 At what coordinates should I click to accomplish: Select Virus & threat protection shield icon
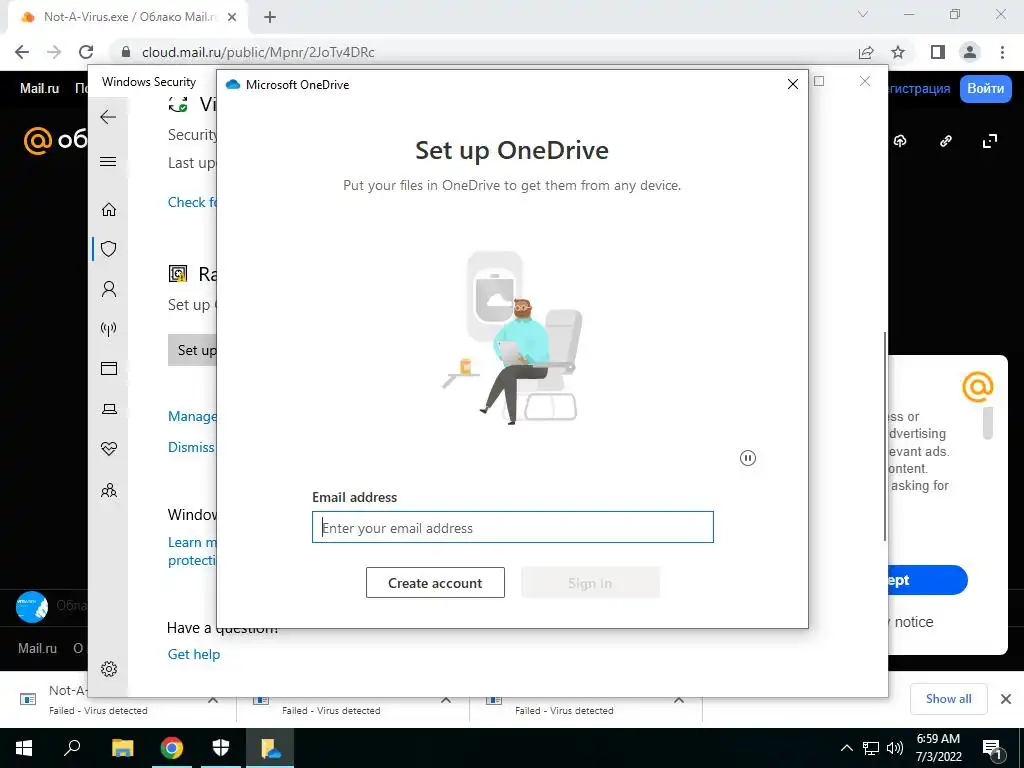tap(108, 249)
